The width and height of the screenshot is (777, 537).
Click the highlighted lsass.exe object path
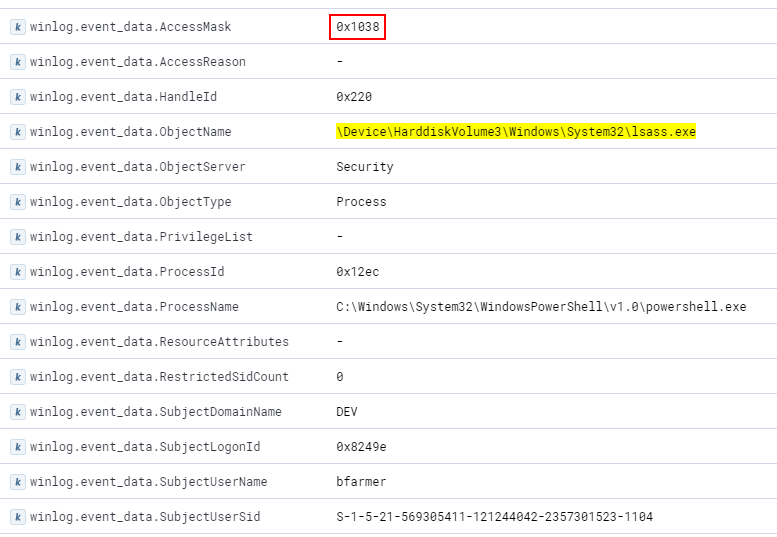(x=515, y=132)
